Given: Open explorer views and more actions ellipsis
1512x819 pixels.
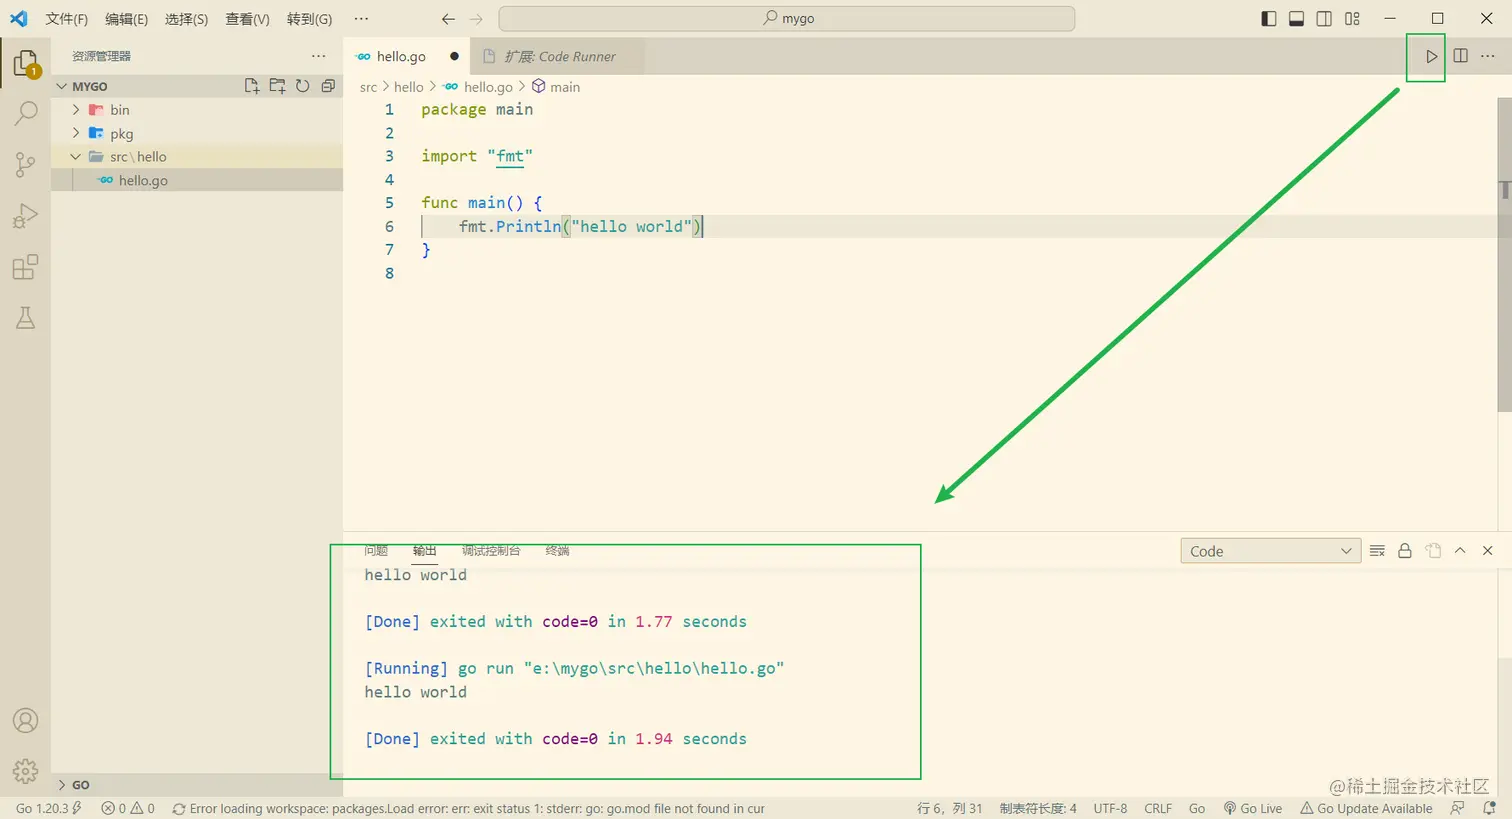Looking at the screenshot, I should 319,56.
